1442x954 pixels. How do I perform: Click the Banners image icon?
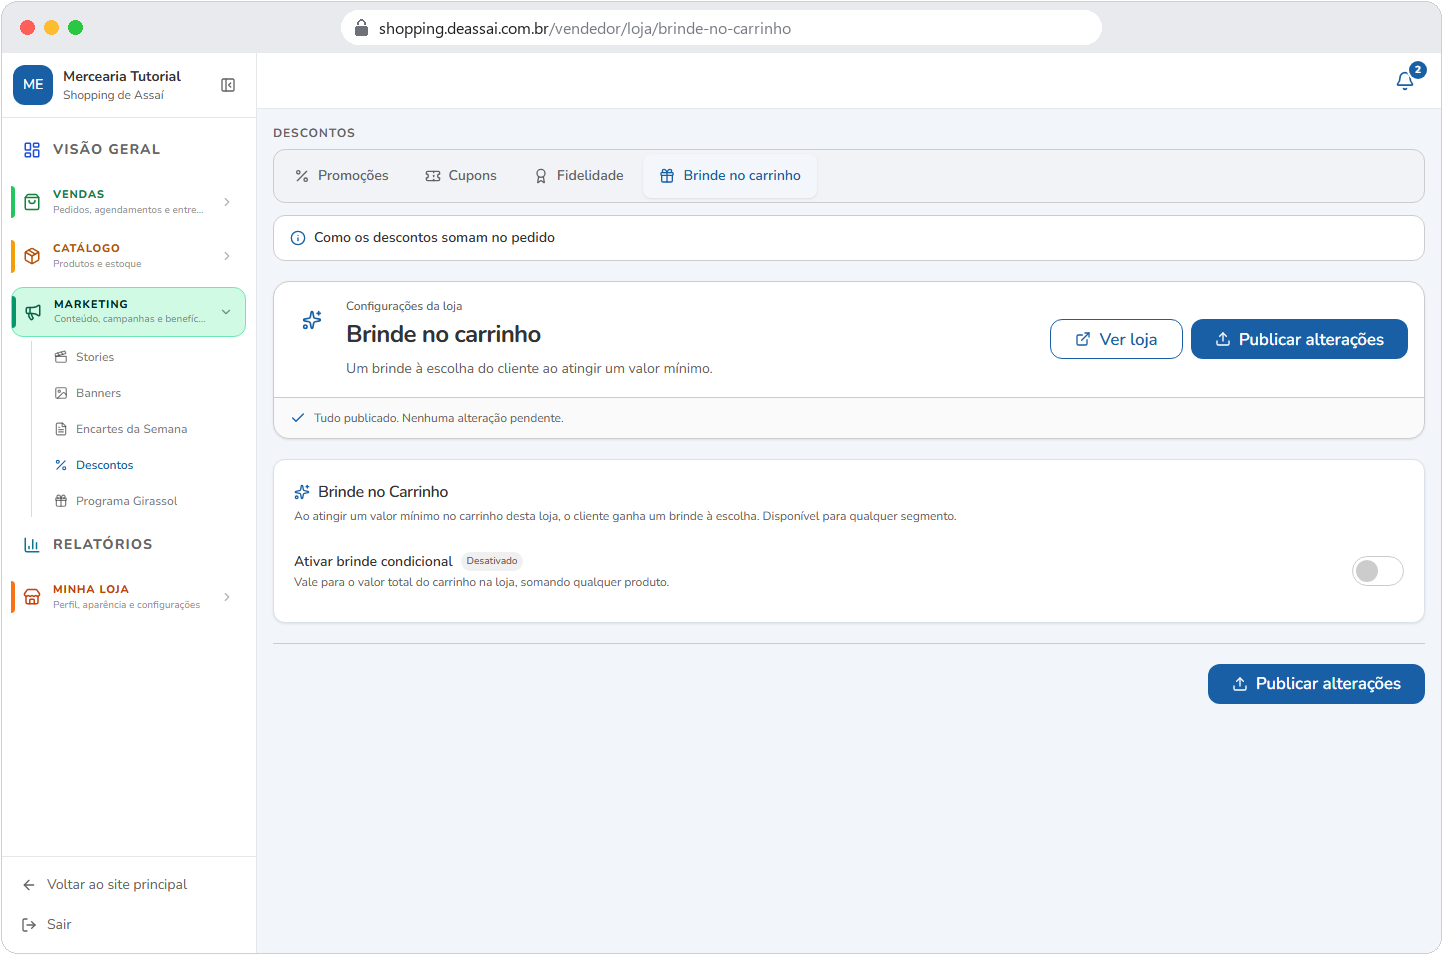point(61,393)
